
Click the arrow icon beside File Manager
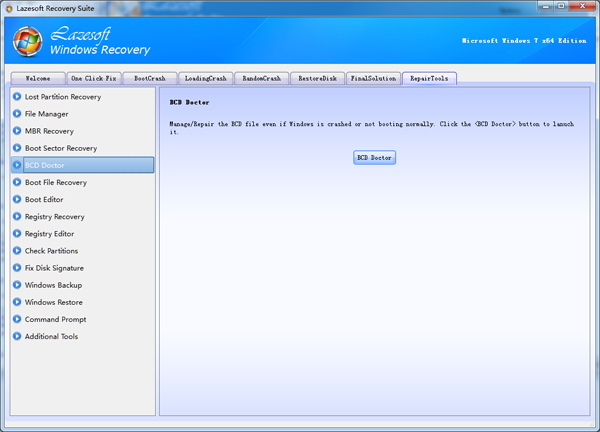pos(17,114)
